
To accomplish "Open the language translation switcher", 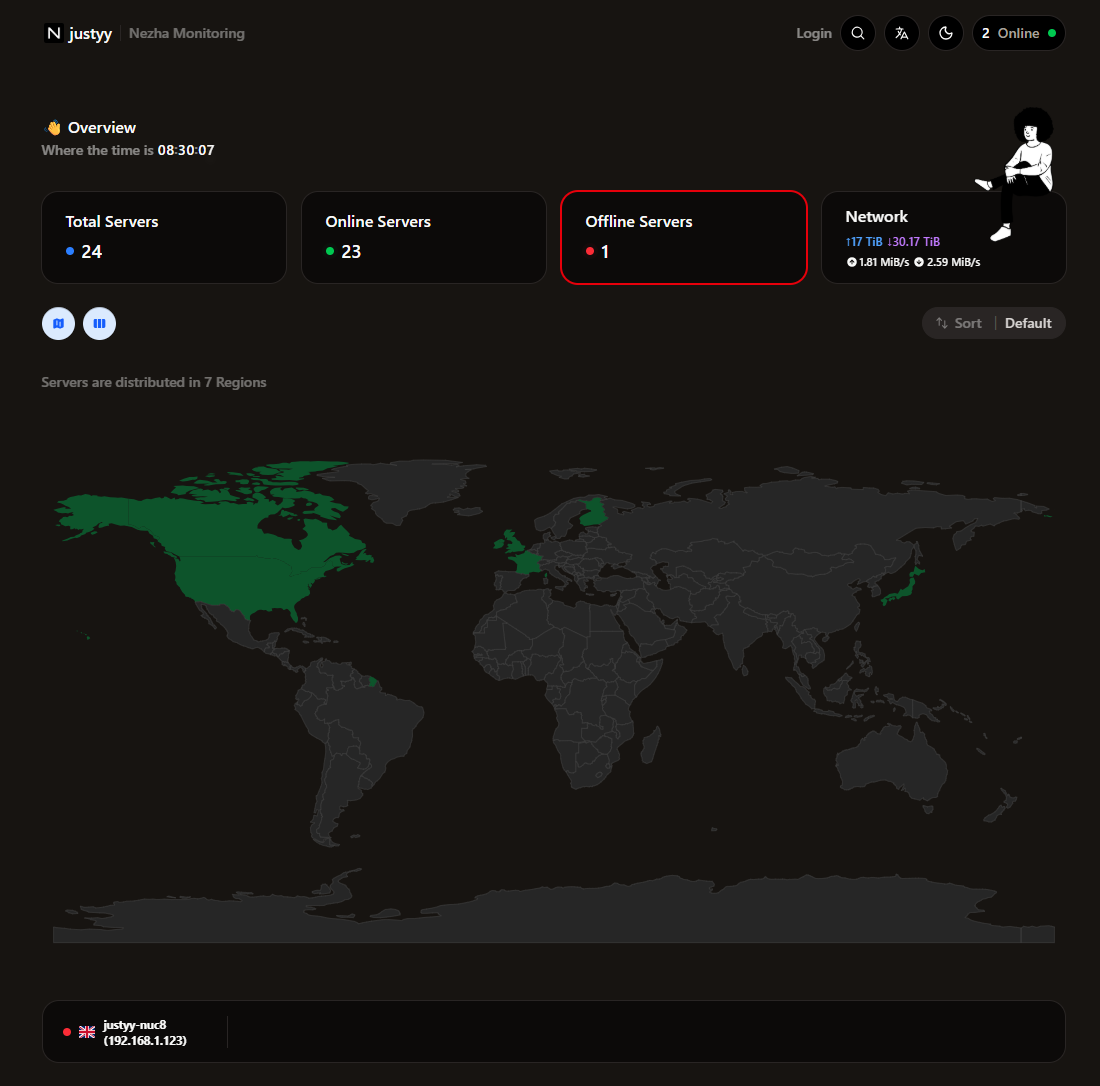I will point(901,33).
